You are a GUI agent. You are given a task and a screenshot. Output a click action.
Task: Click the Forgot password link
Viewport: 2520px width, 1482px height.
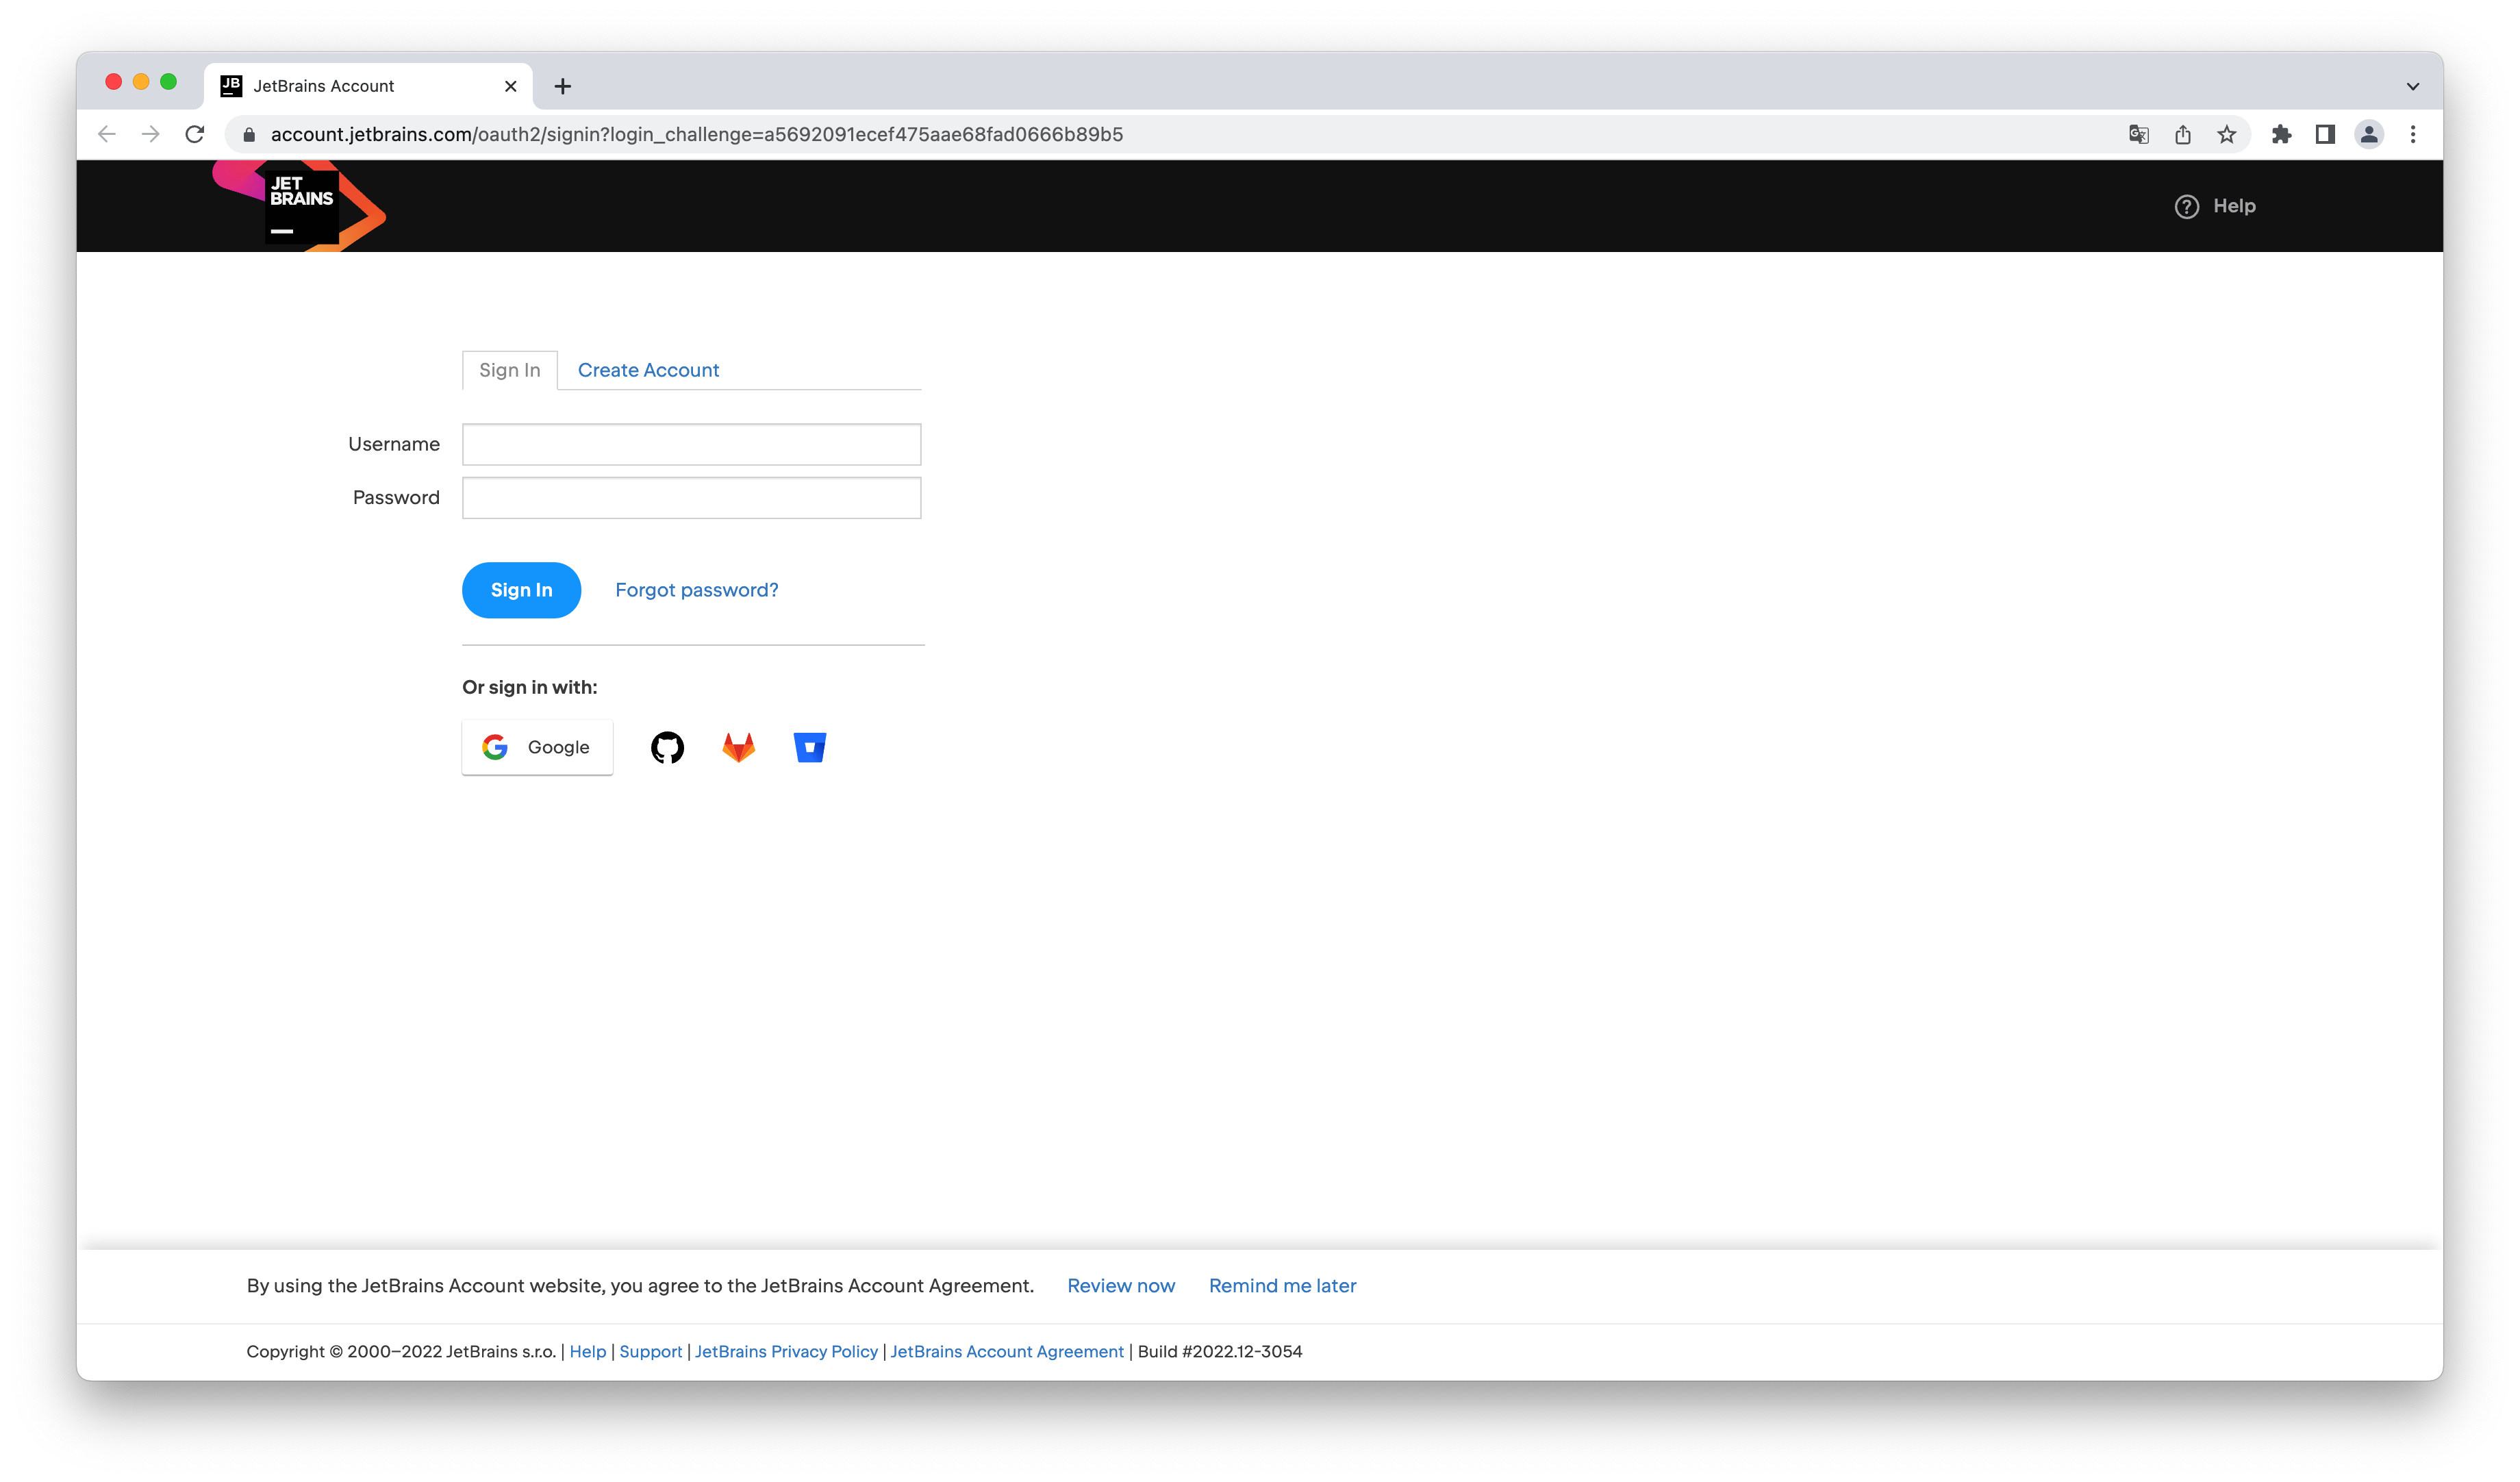(696, 589)
